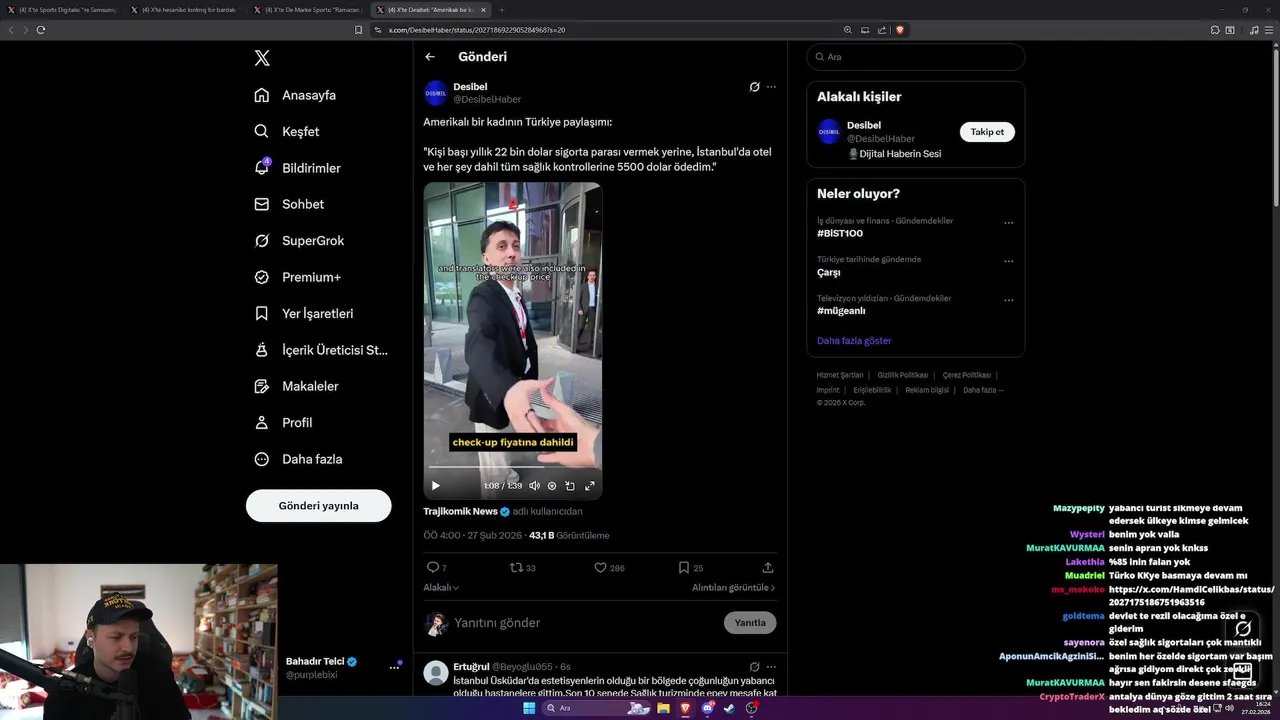1280x720 pixels.
Task: Open a new browser tab
Action: (502, 10)
